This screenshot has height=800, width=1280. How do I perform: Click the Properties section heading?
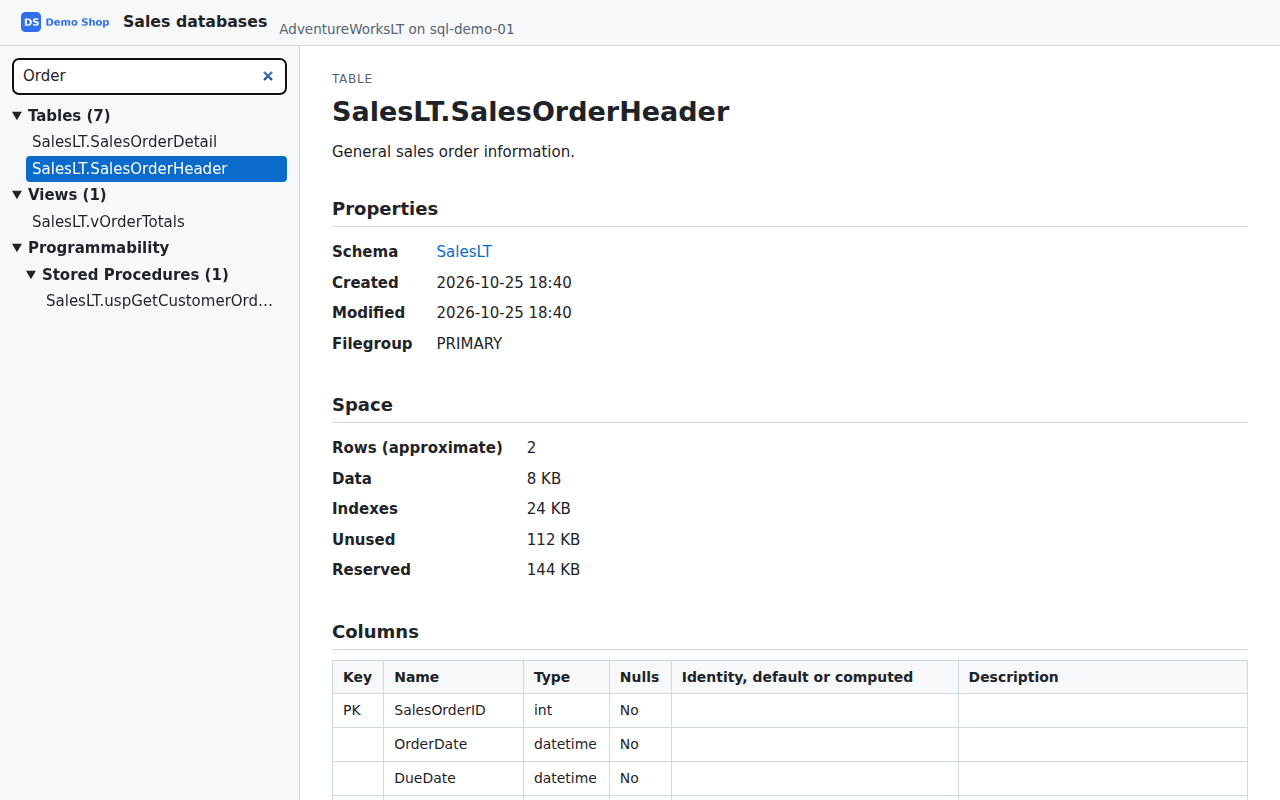[x=385, y=209]
